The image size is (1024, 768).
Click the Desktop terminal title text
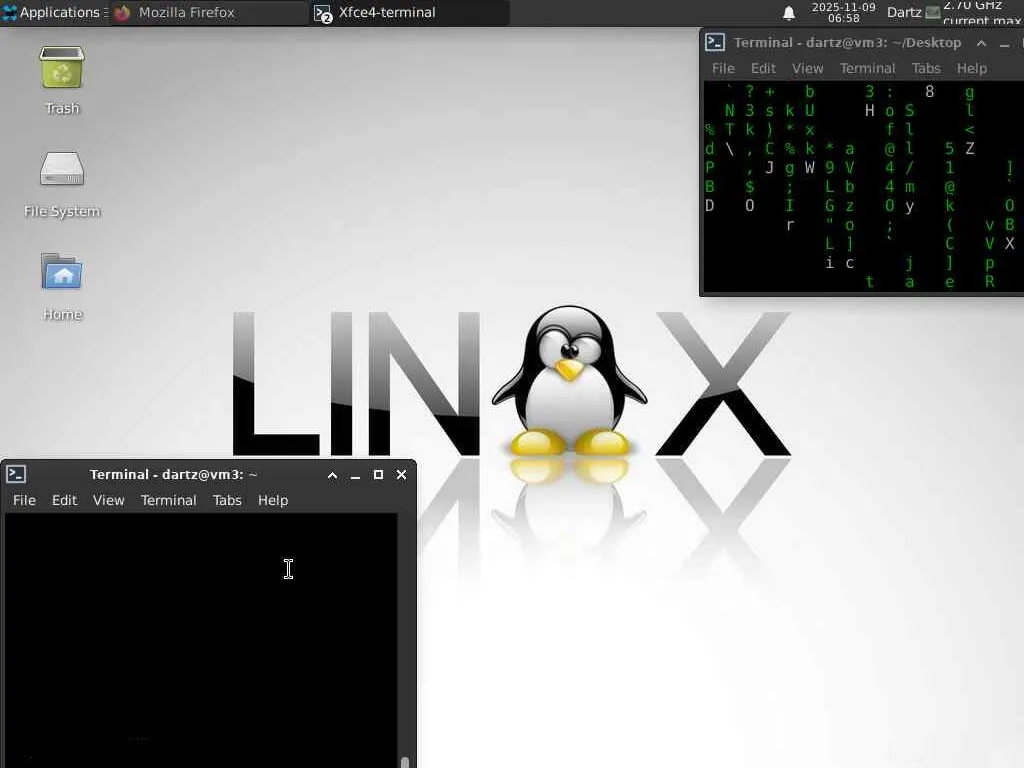847,42
